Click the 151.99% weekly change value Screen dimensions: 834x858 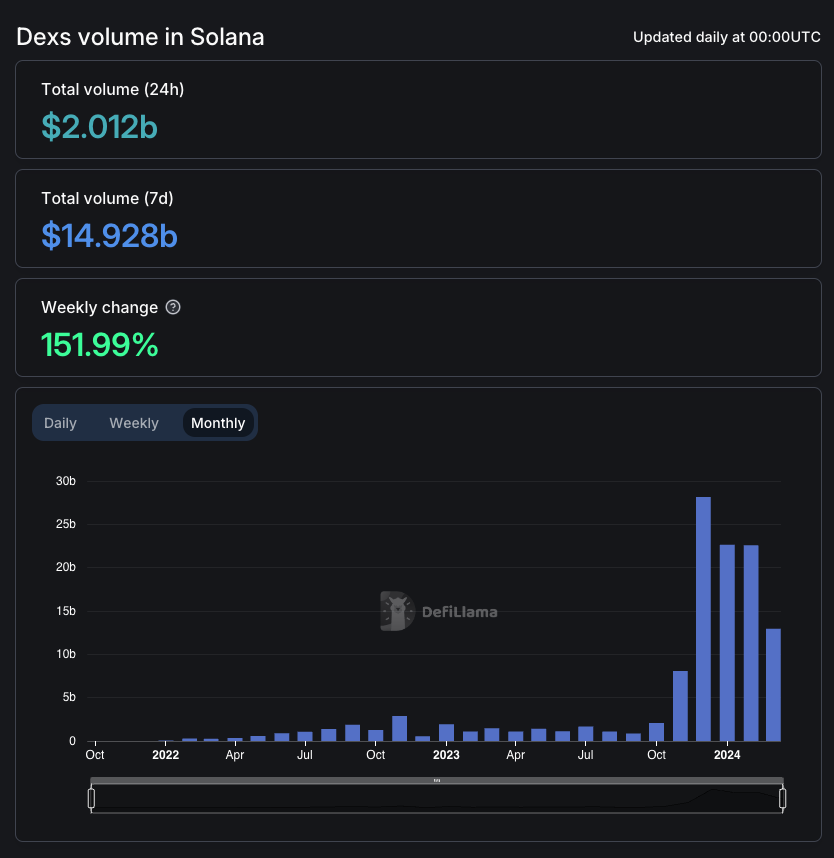coord(100,345)
